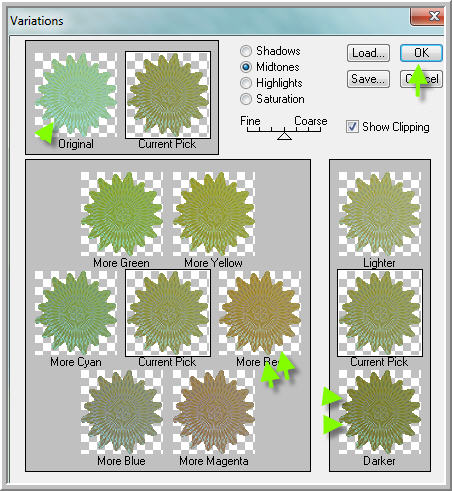Apply the More Red variation
452x491 pixels.
260,313
